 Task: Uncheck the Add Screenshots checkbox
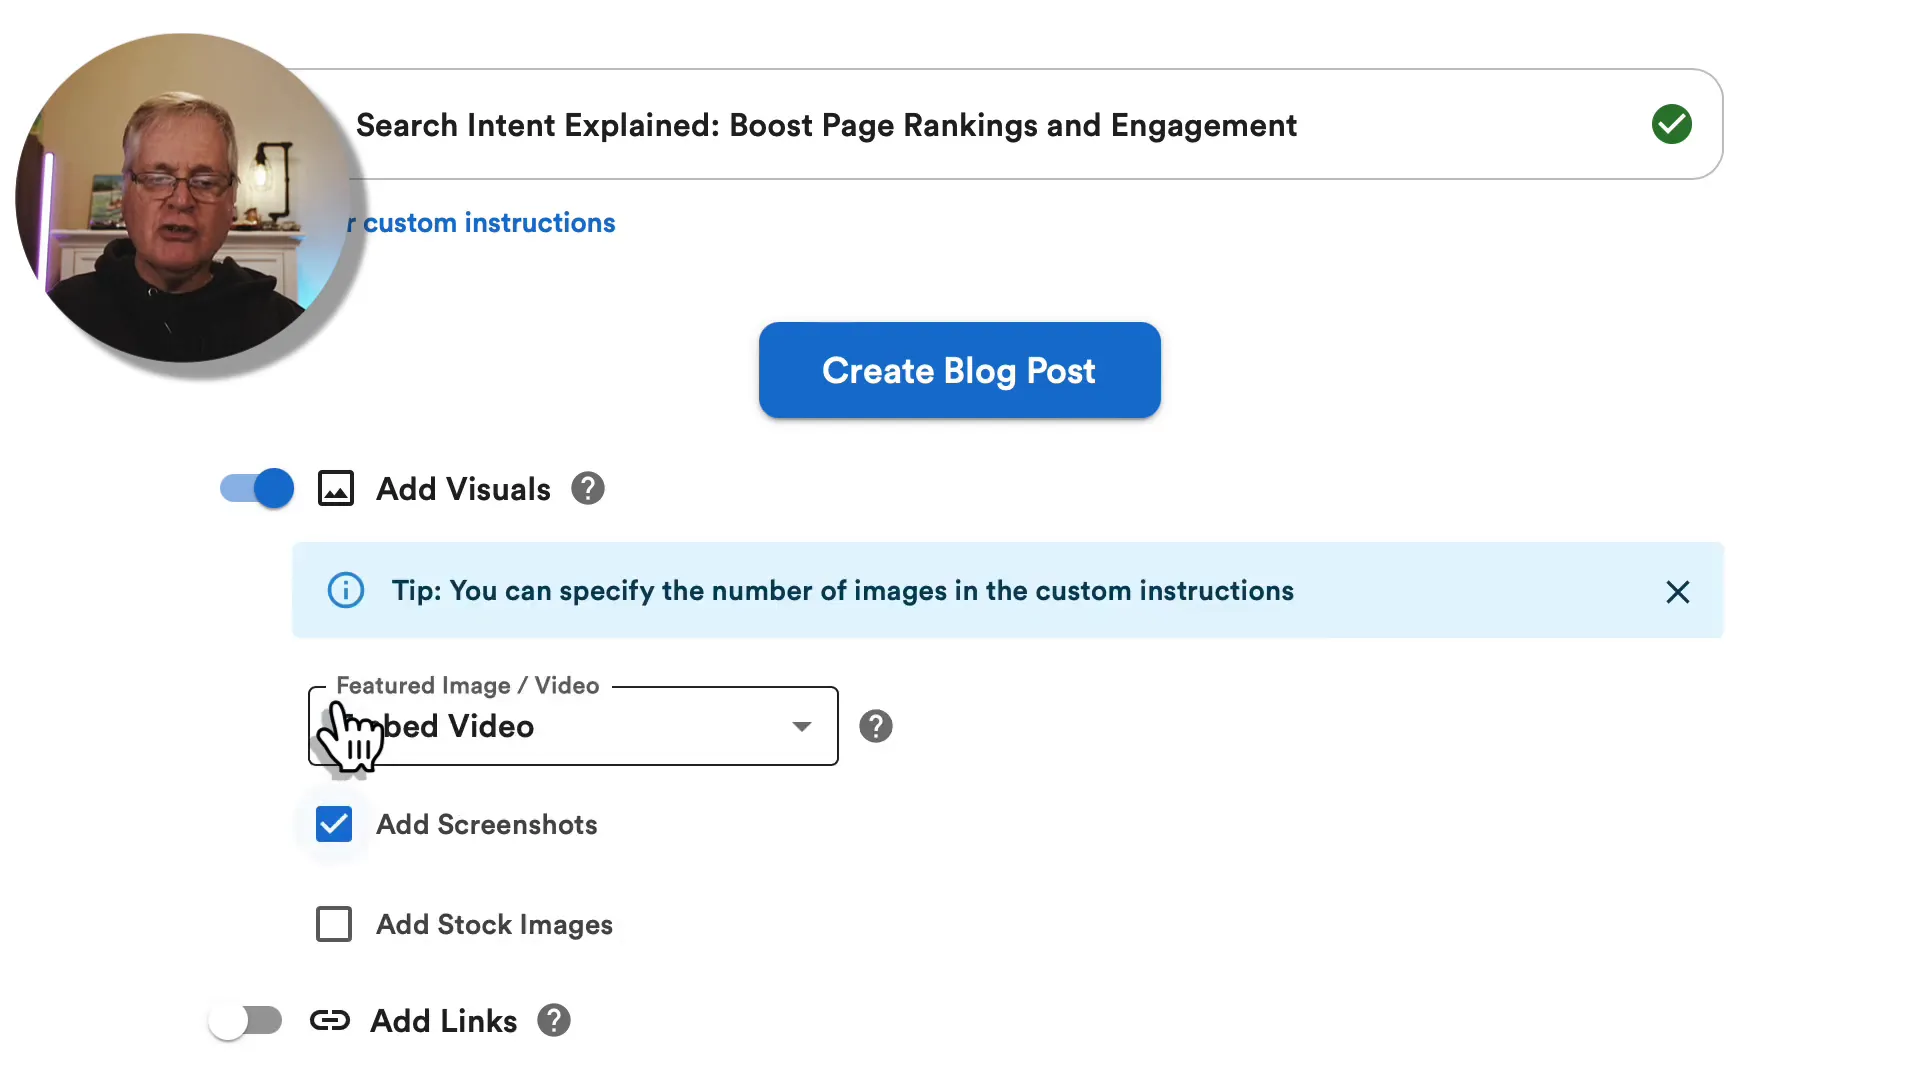coord(334,824)
